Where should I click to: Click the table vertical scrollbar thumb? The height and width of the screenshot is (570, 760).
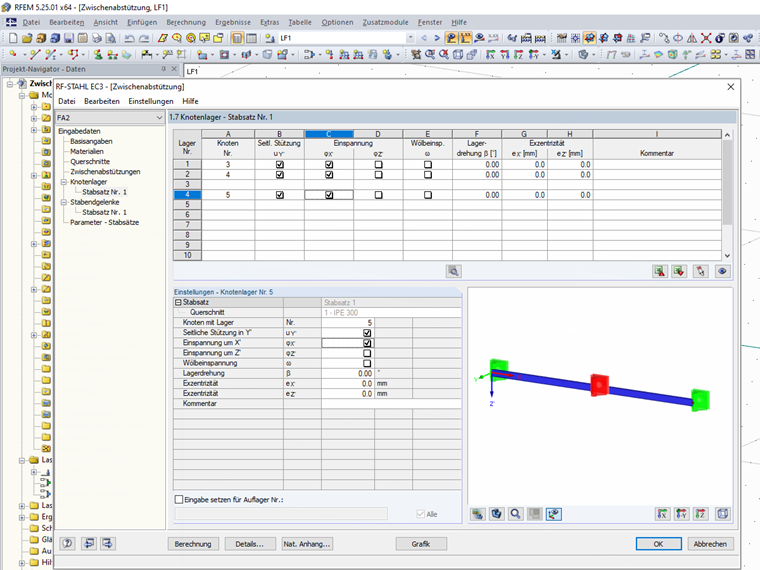coord(727,183)
